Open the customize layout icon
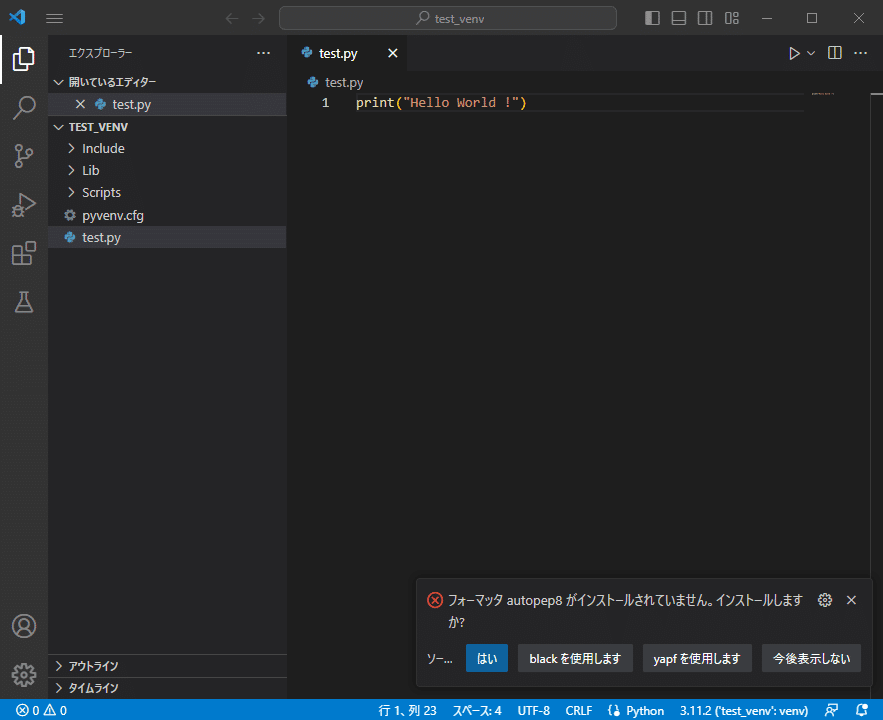The image size is (883, 720). tap(732, 19)
